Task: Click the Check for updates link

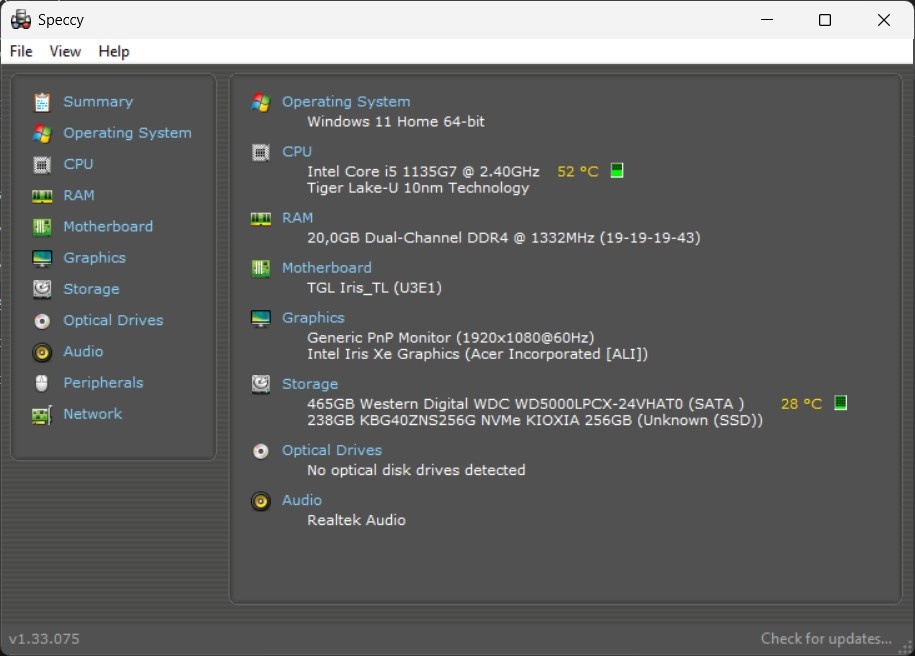Action: click(x=826, y=638)
